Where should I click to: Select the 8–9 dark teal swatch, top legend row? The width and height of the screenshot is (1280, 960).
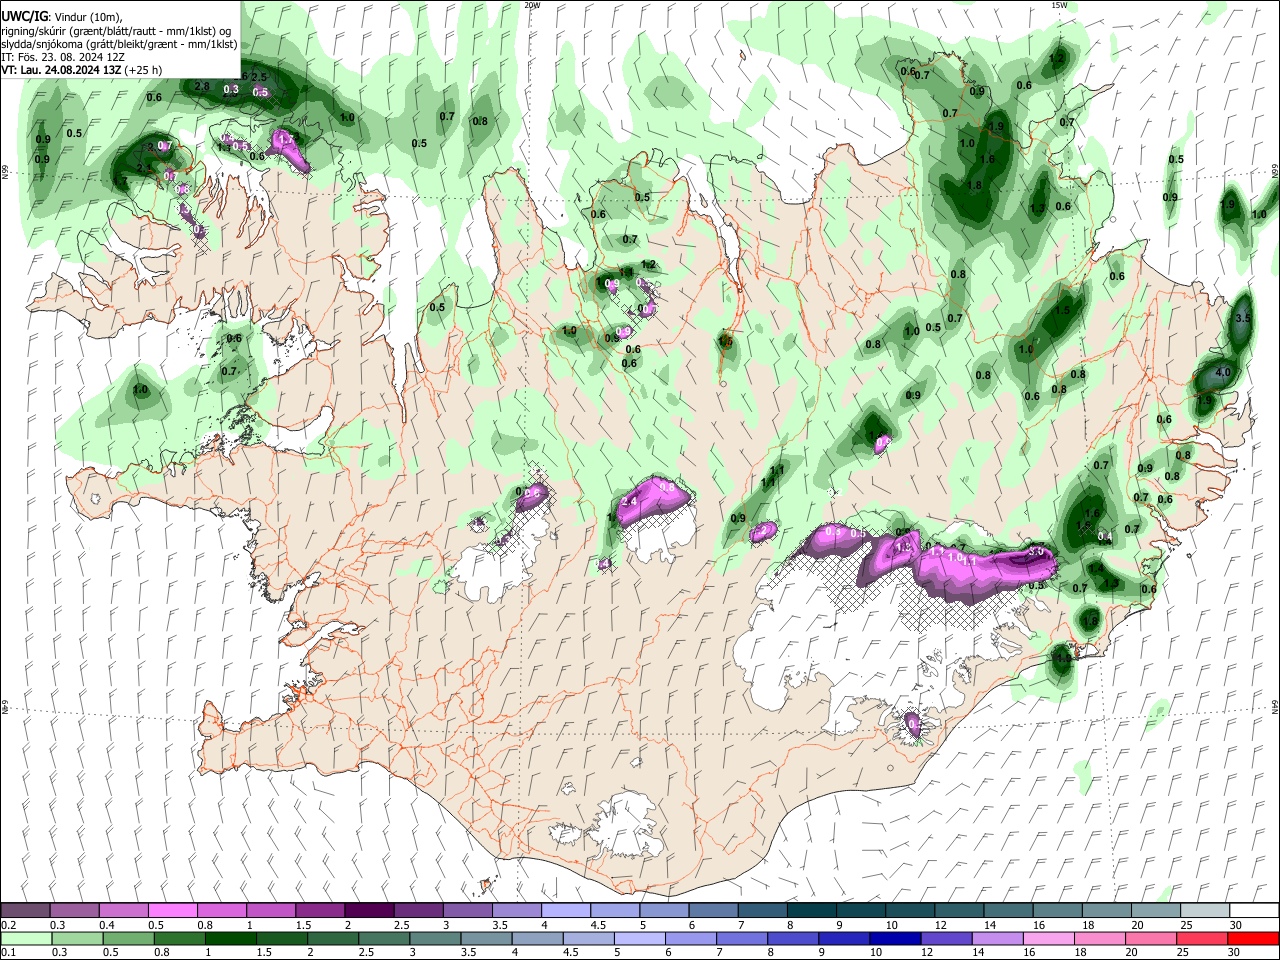tap(811, 911)
